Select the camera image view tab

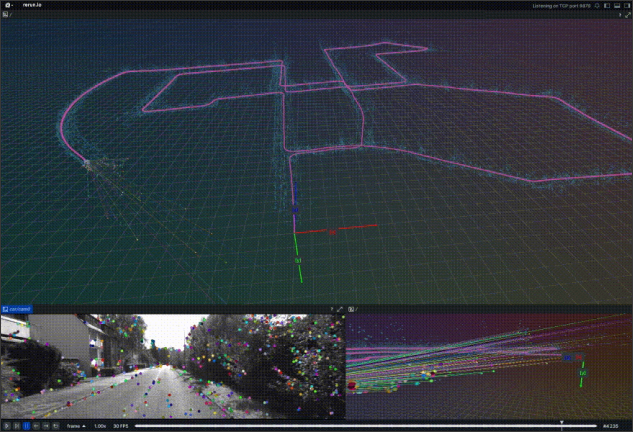pos(17,310)
